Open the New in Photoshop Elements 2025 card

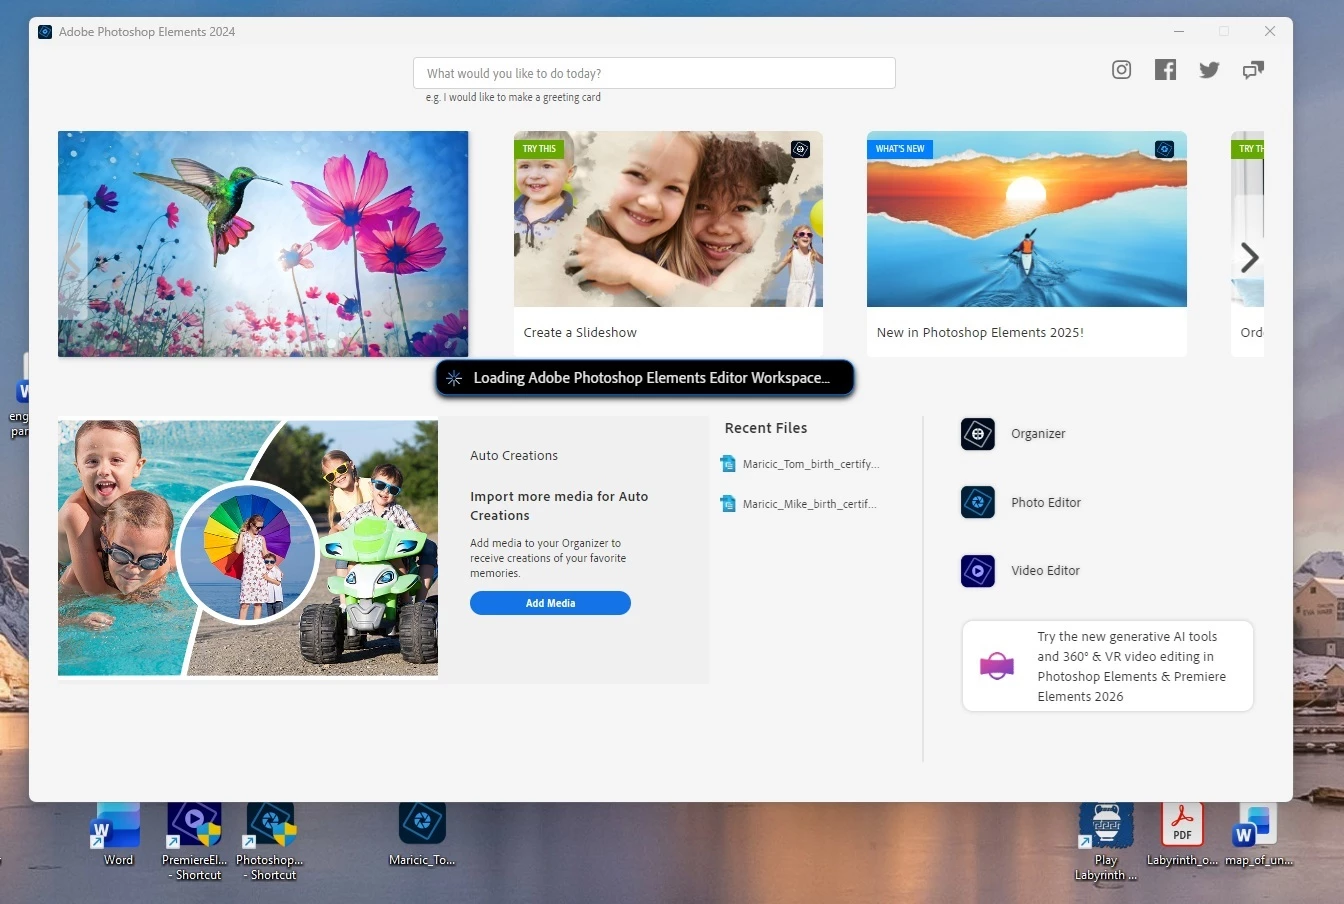point(1027,243)
